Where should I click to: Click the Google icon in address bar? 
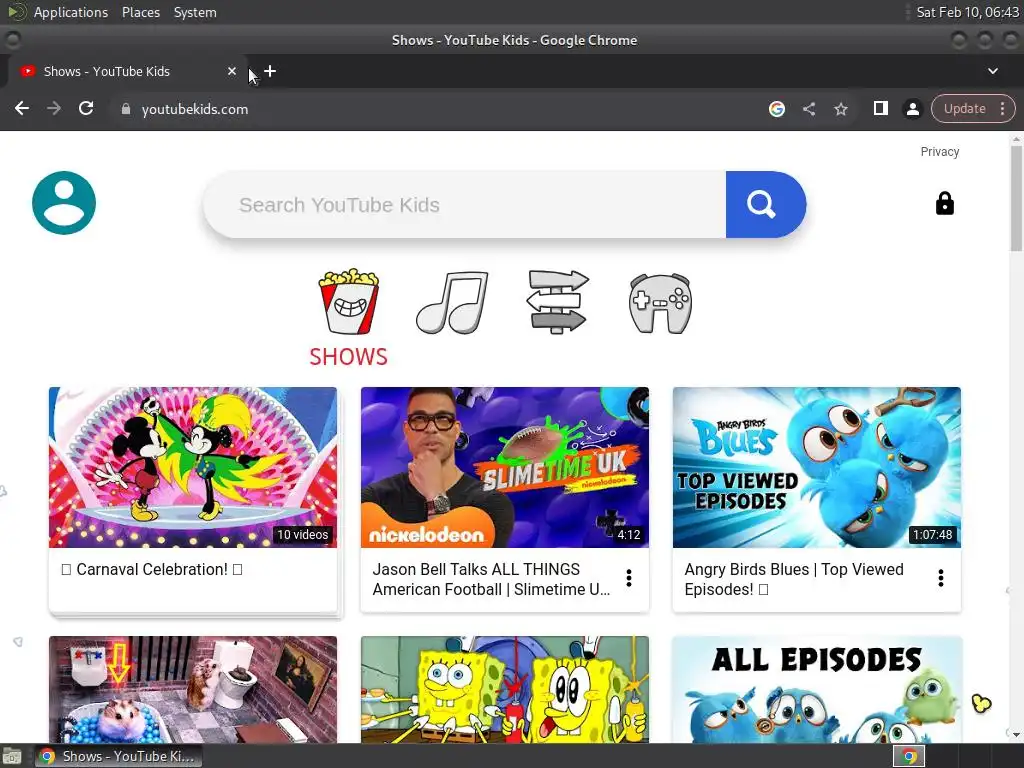pyautogui.click(x=776, y=109)
